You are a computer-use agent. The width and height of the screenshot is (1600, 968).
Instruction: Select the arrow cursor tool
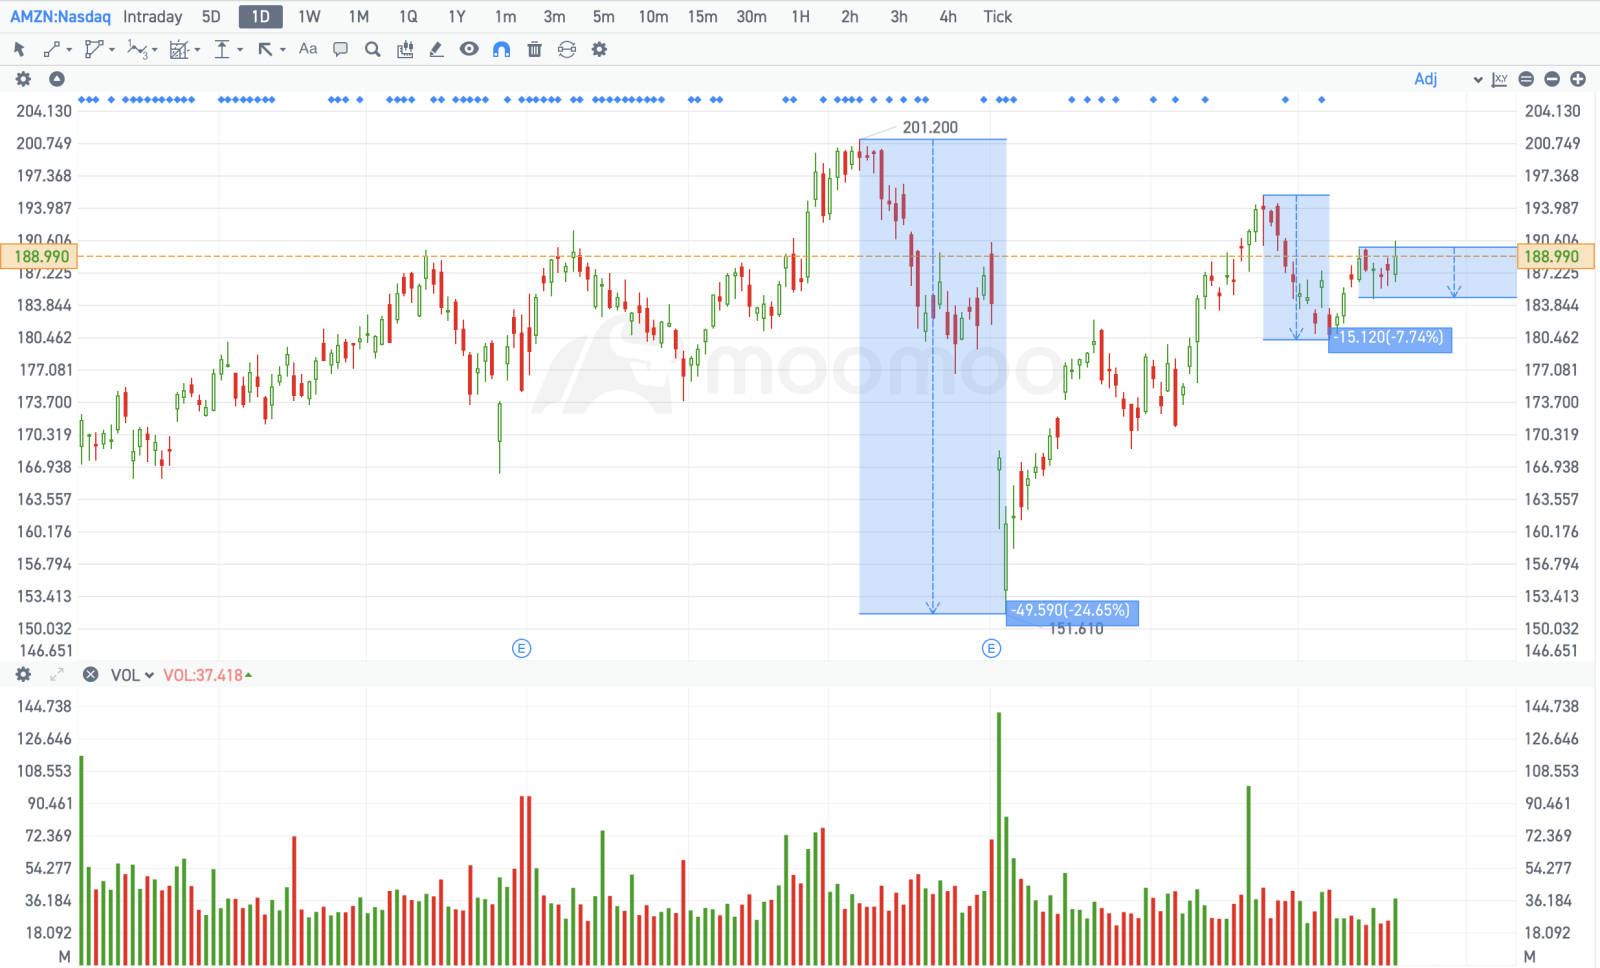point(19,49)
